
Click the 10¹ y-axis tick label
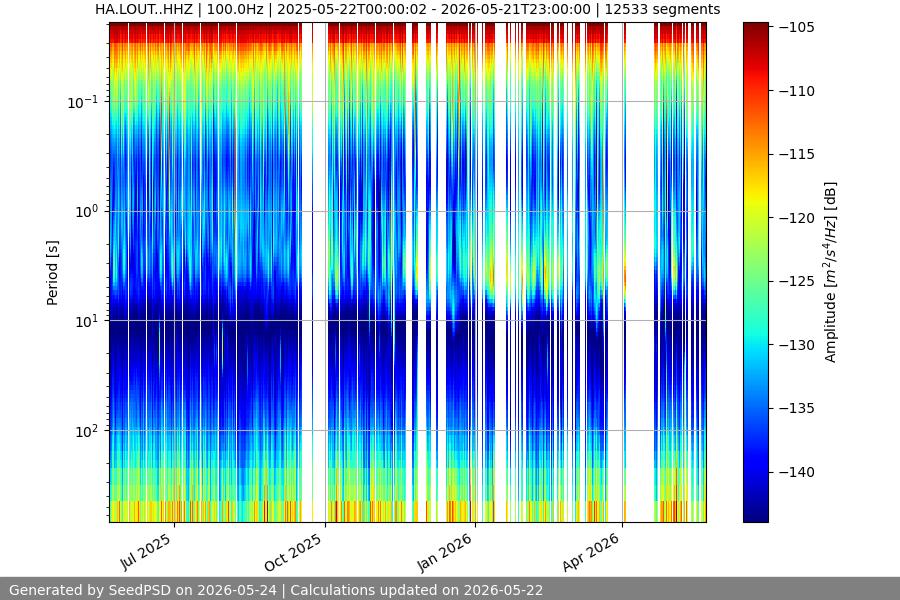point(87,321)
